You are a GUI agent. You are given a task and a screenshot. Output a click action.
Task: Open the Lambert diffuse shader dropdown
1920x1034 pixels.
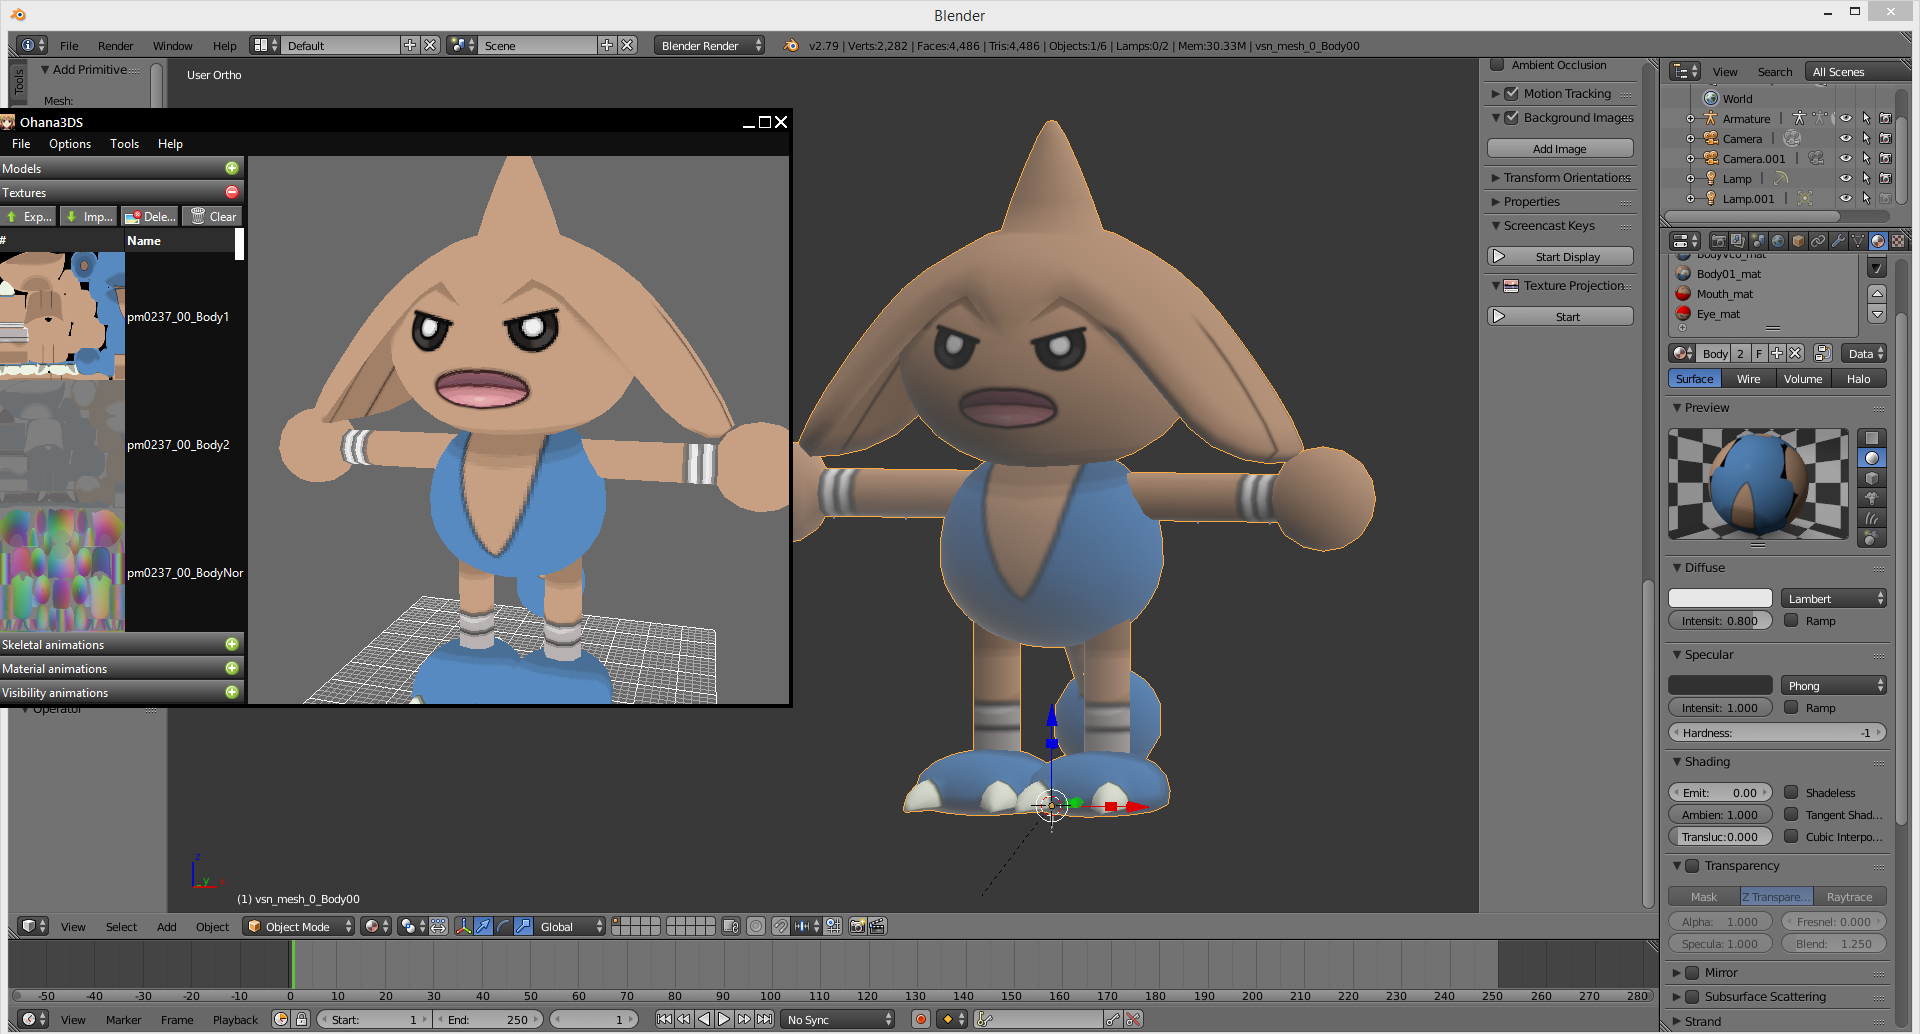pyautogui.click(x=1833, y=598)
